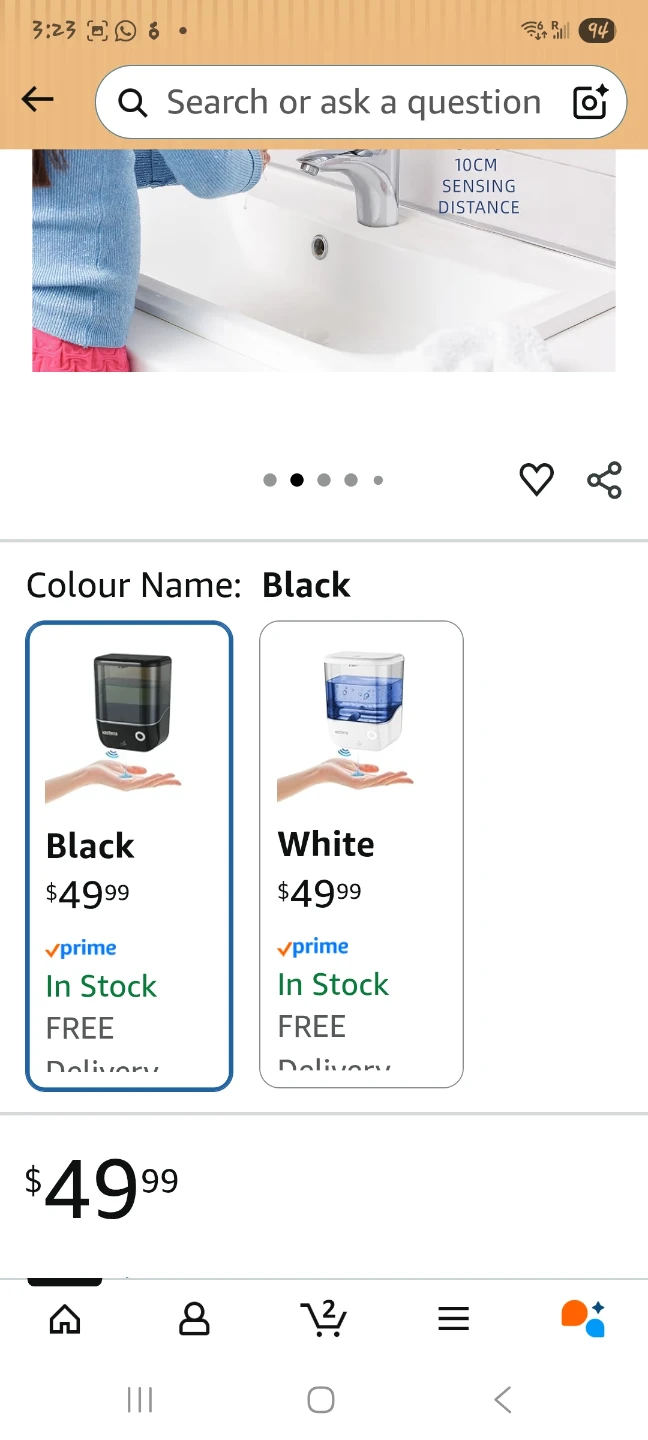The width and height of the screenshot is (648, 1440).
Task: Go to Home tab in bottom bar
Action: (65, 1319)
